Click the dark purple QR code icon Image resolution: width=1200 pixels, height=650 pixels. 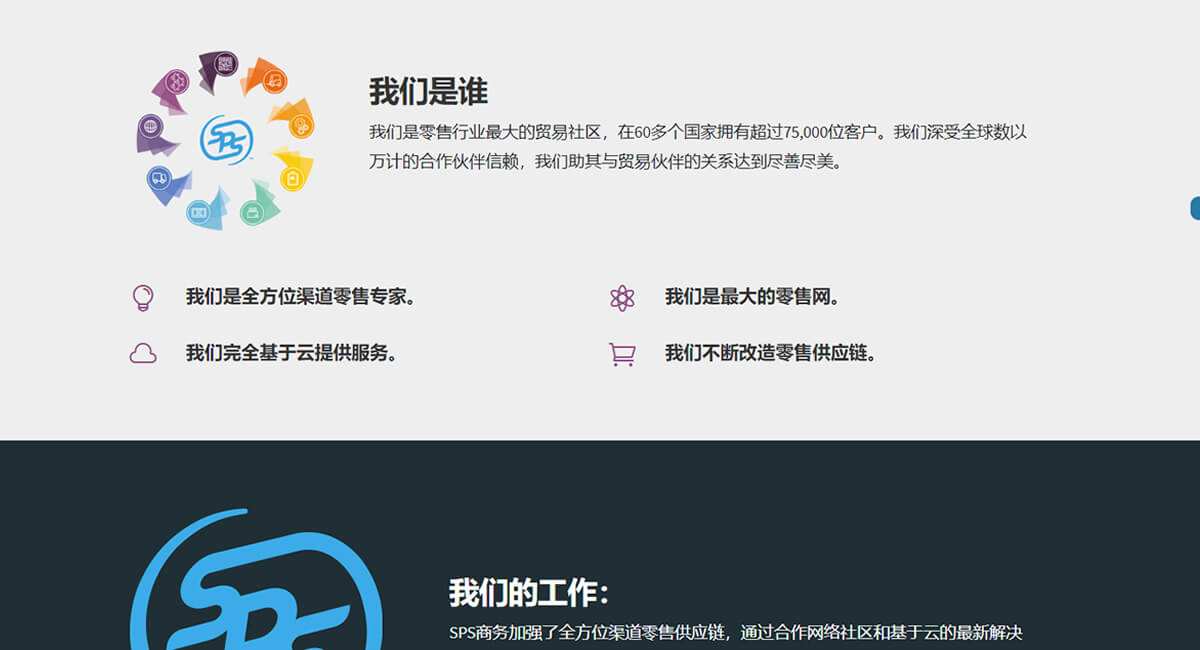[x=225, y=64]
